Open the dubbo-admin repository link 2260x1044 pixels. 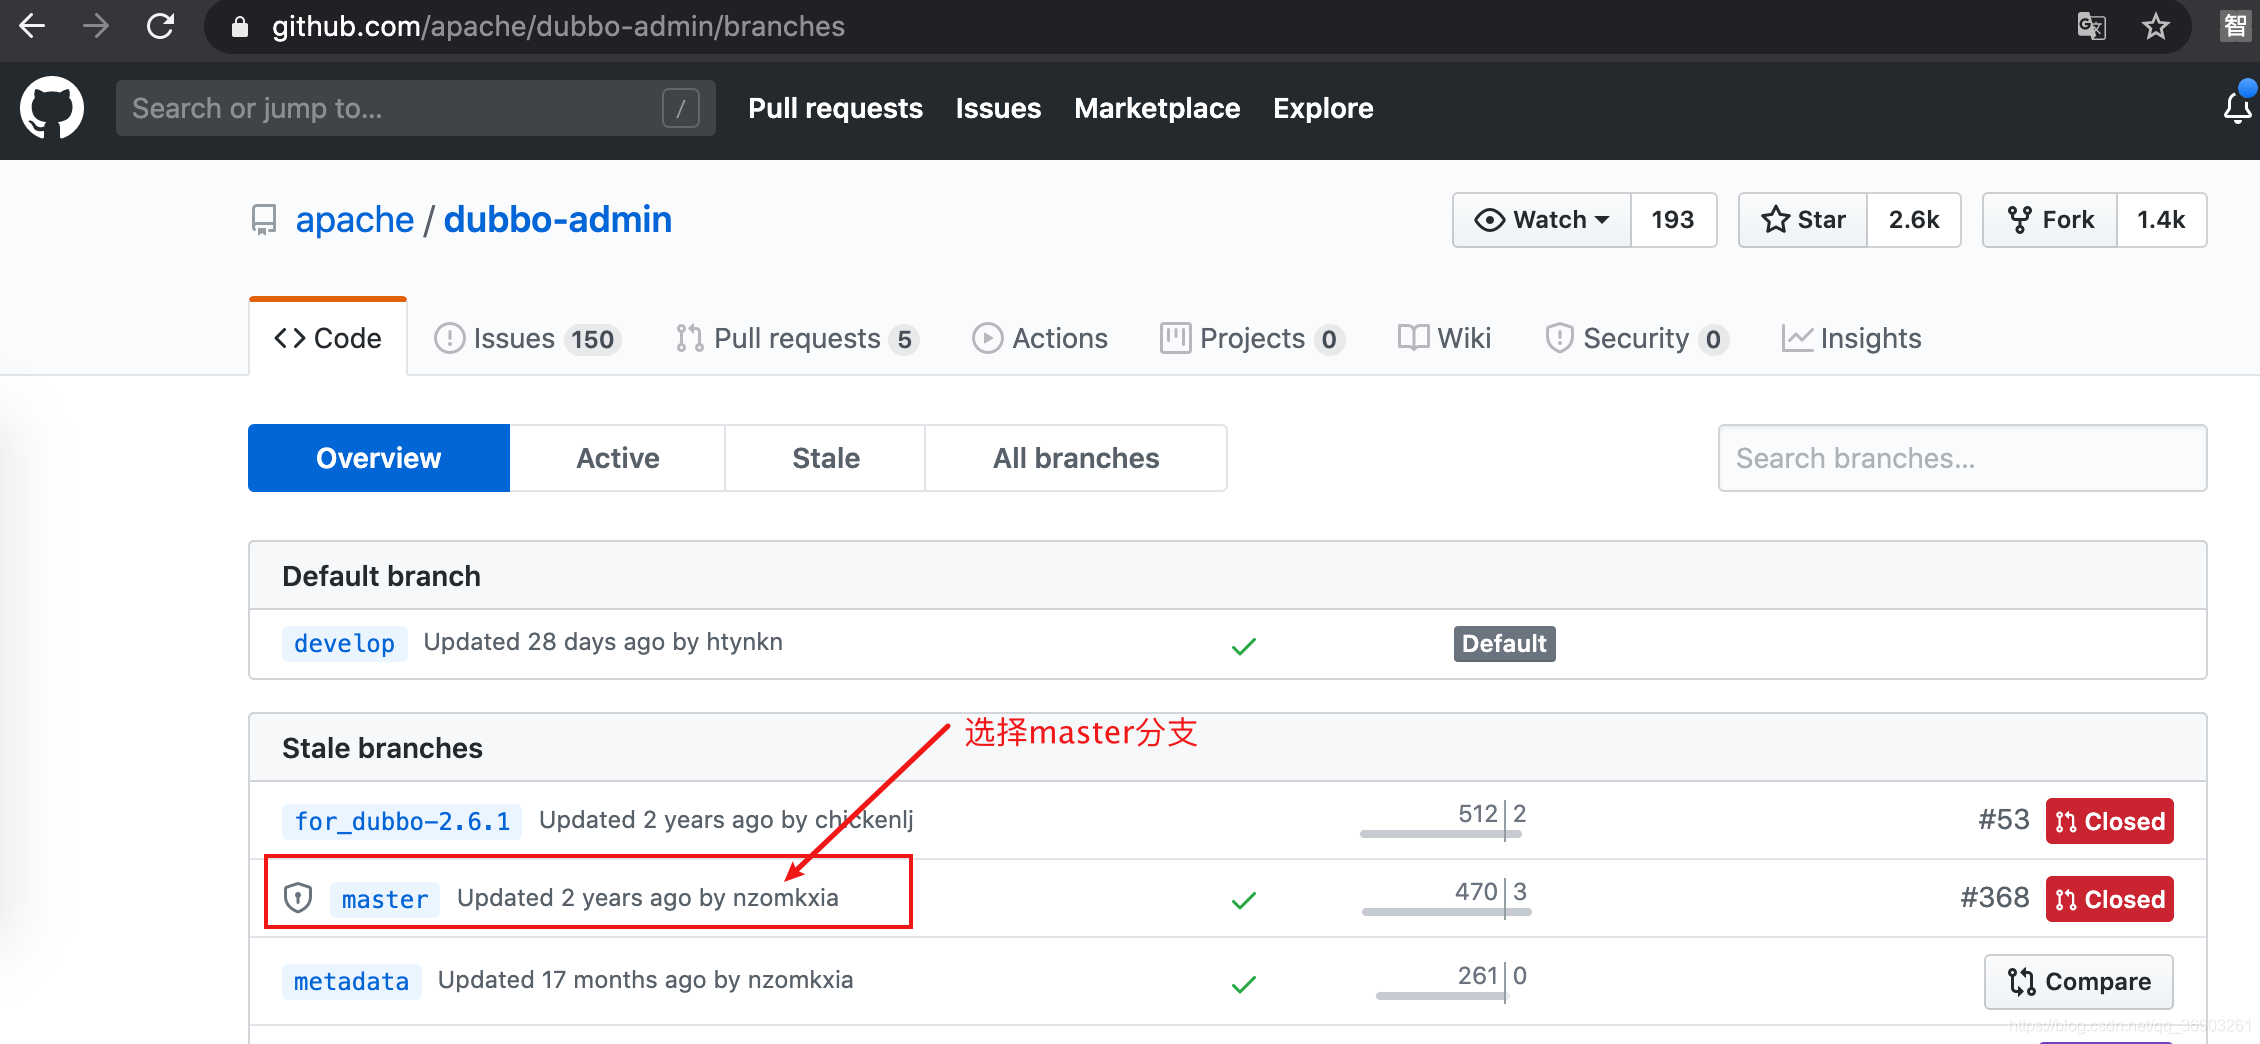pos(558,220)
